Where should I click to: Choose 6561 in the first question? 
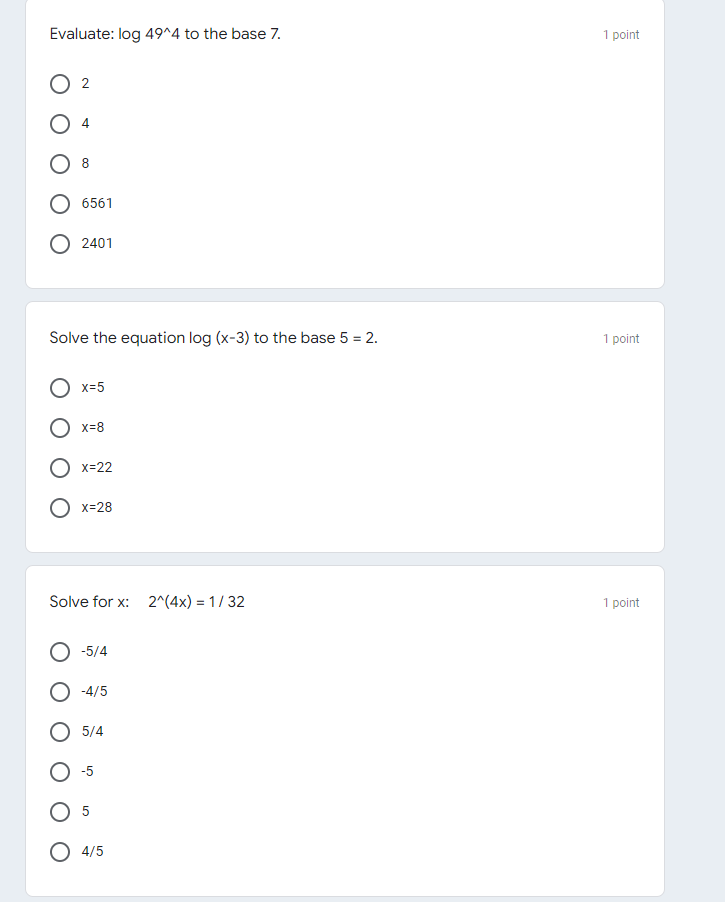(61, 204)
